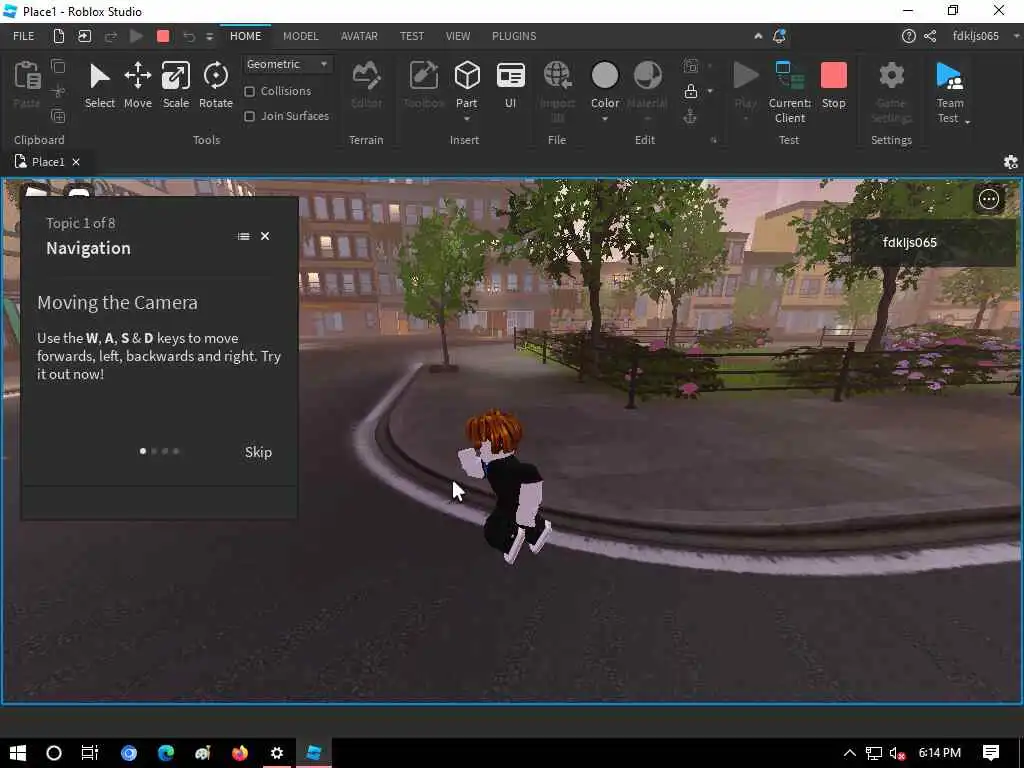Click the Duplicate icon in Clipboard group
Screen dimensions: 1024x768
[x=58, y=116]
